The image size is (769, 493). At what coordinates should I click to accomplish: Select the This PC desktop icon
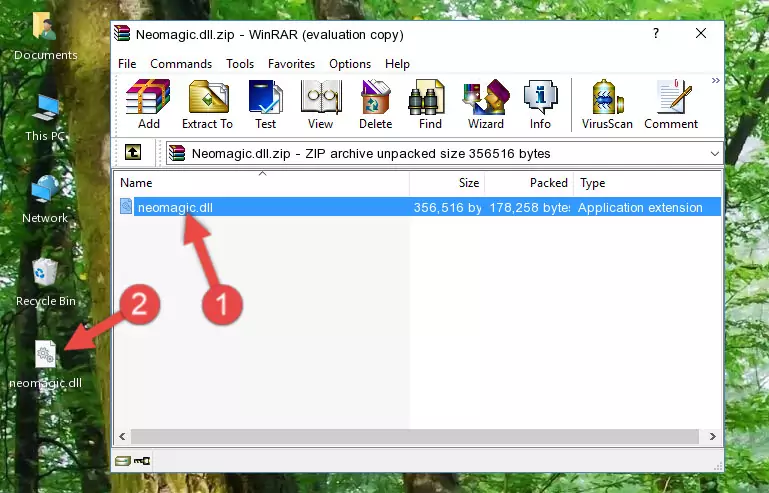click(x=45, y=118)
